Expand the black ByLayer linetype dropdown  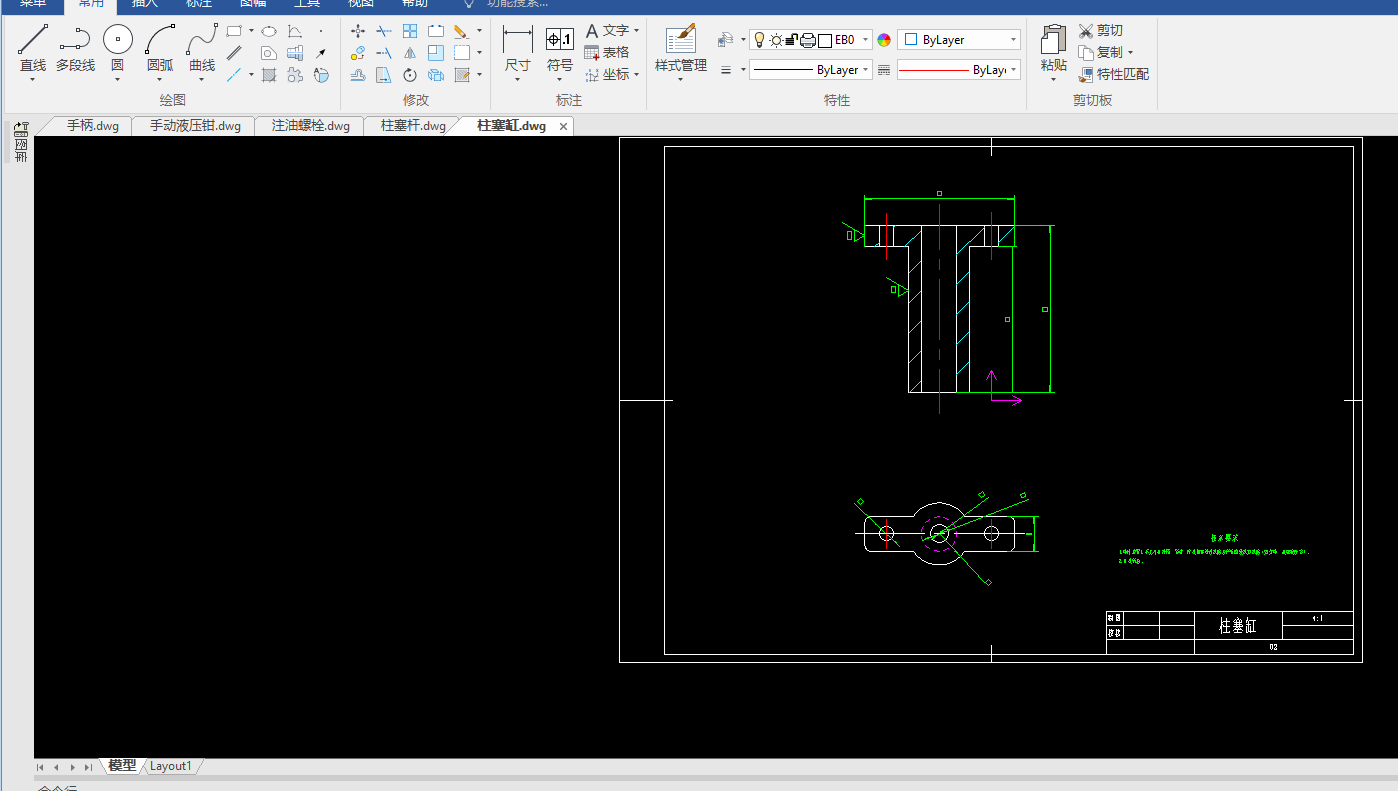point(811,70)
